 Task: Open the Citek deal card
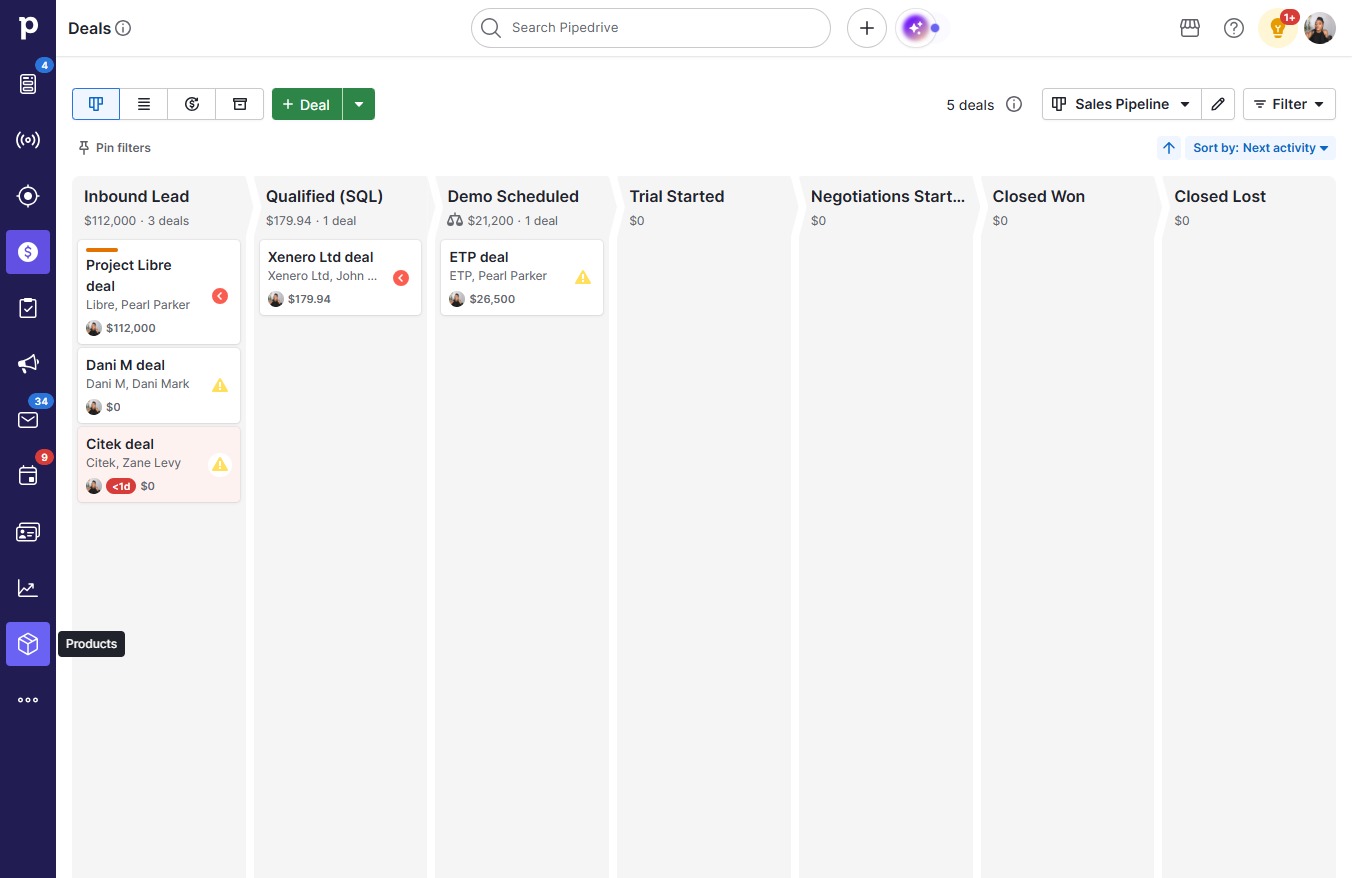tap(159, 464)
